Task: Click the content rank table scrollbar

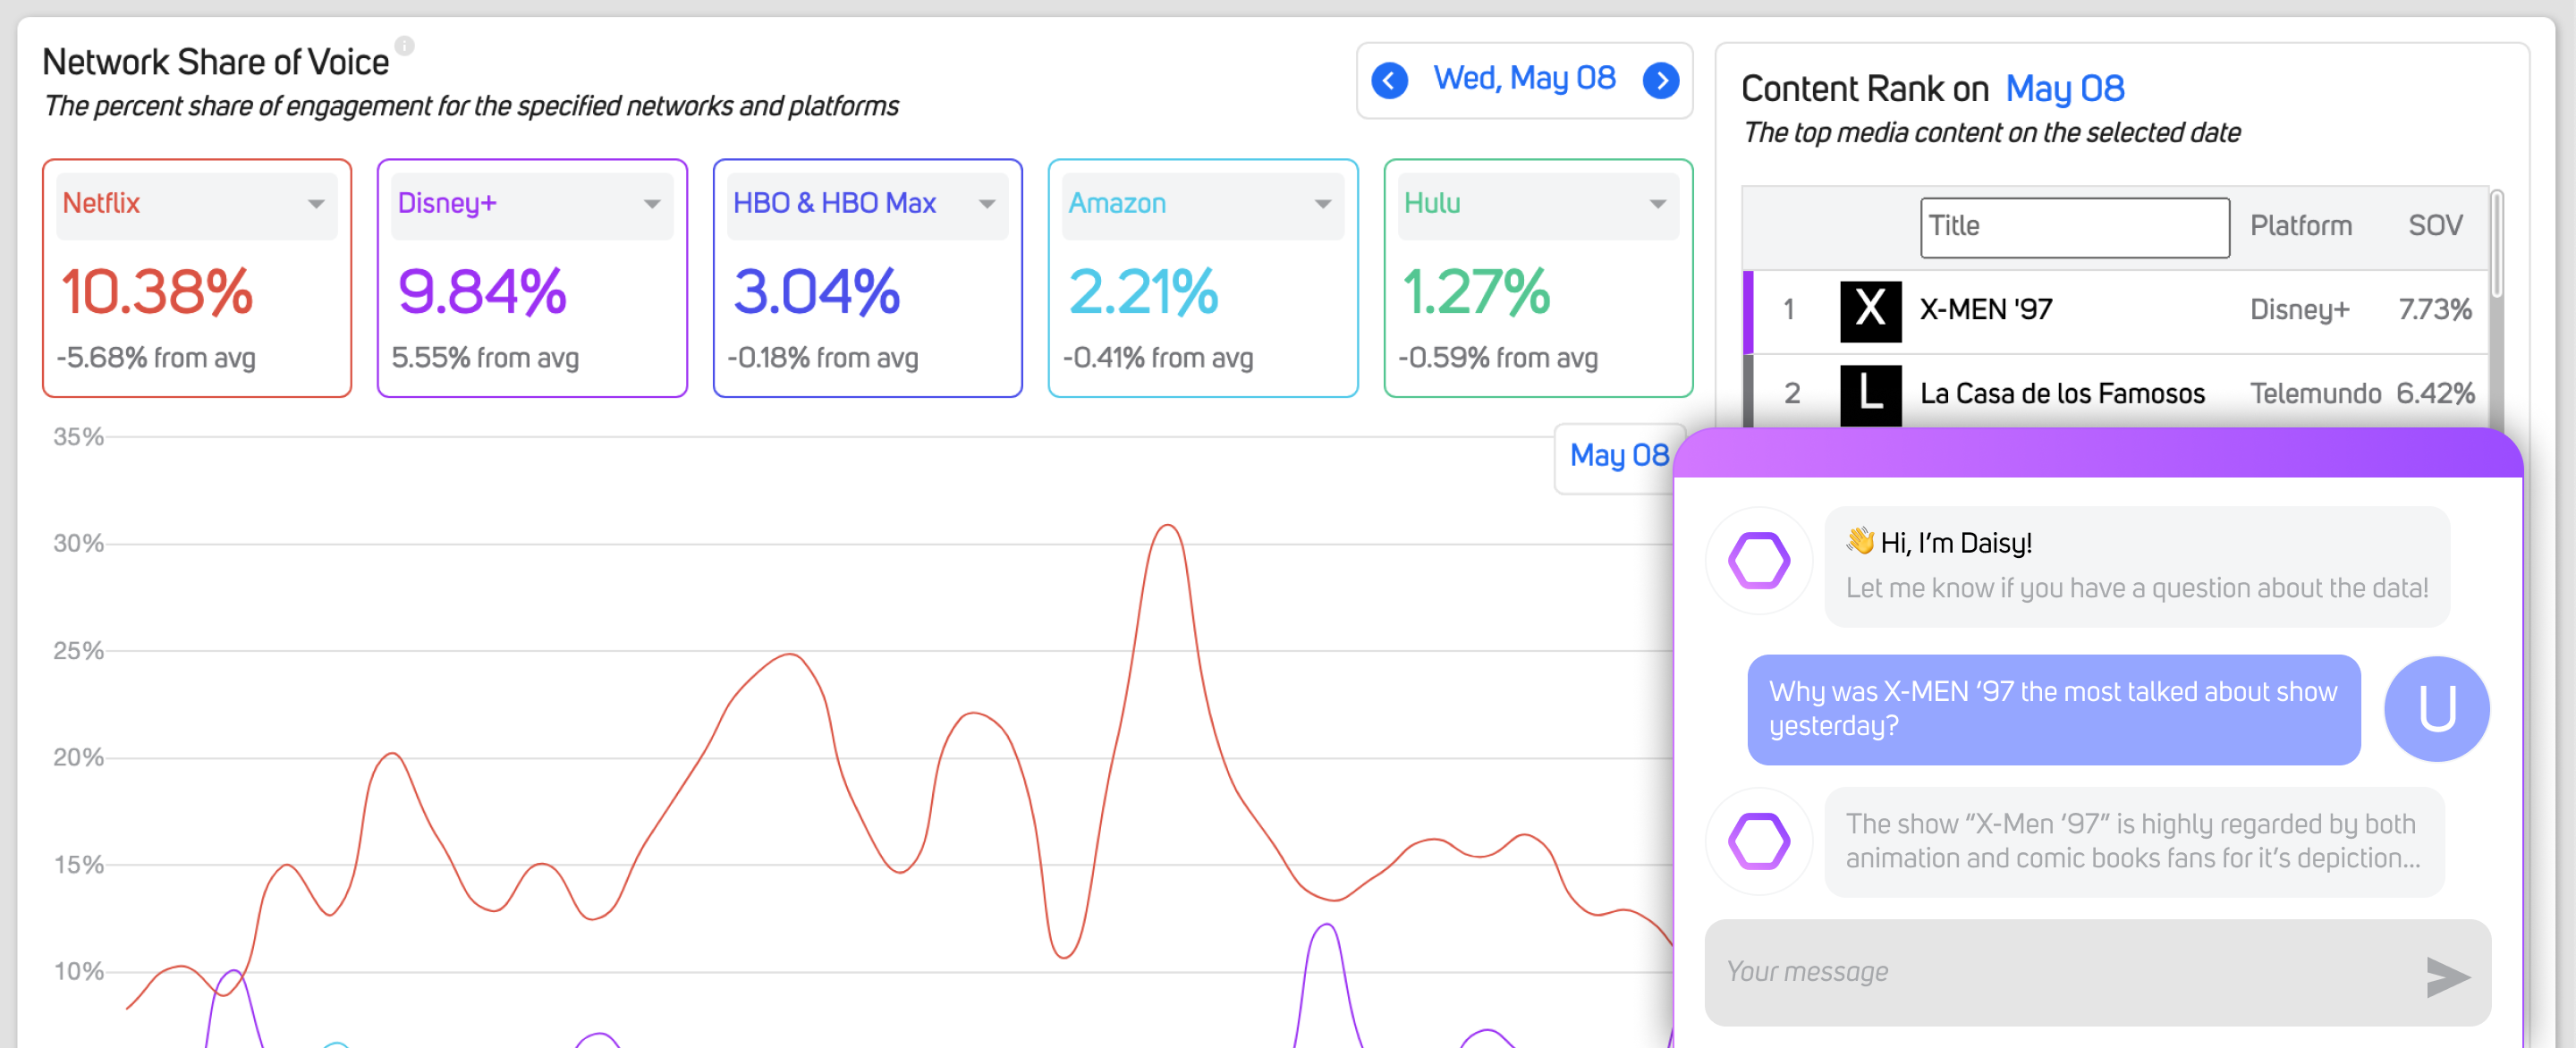Action: tap(2496, 245)
